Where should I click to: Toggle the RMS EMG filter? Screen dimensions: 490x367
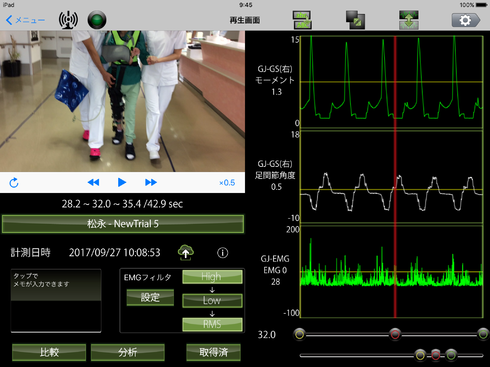[212, 324]
